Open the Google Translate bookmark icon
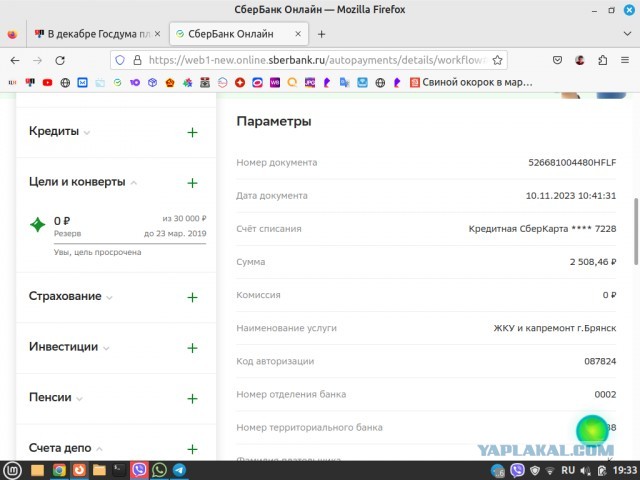The image size is (640, 480). pyautogui.click(x=344, y=82)
